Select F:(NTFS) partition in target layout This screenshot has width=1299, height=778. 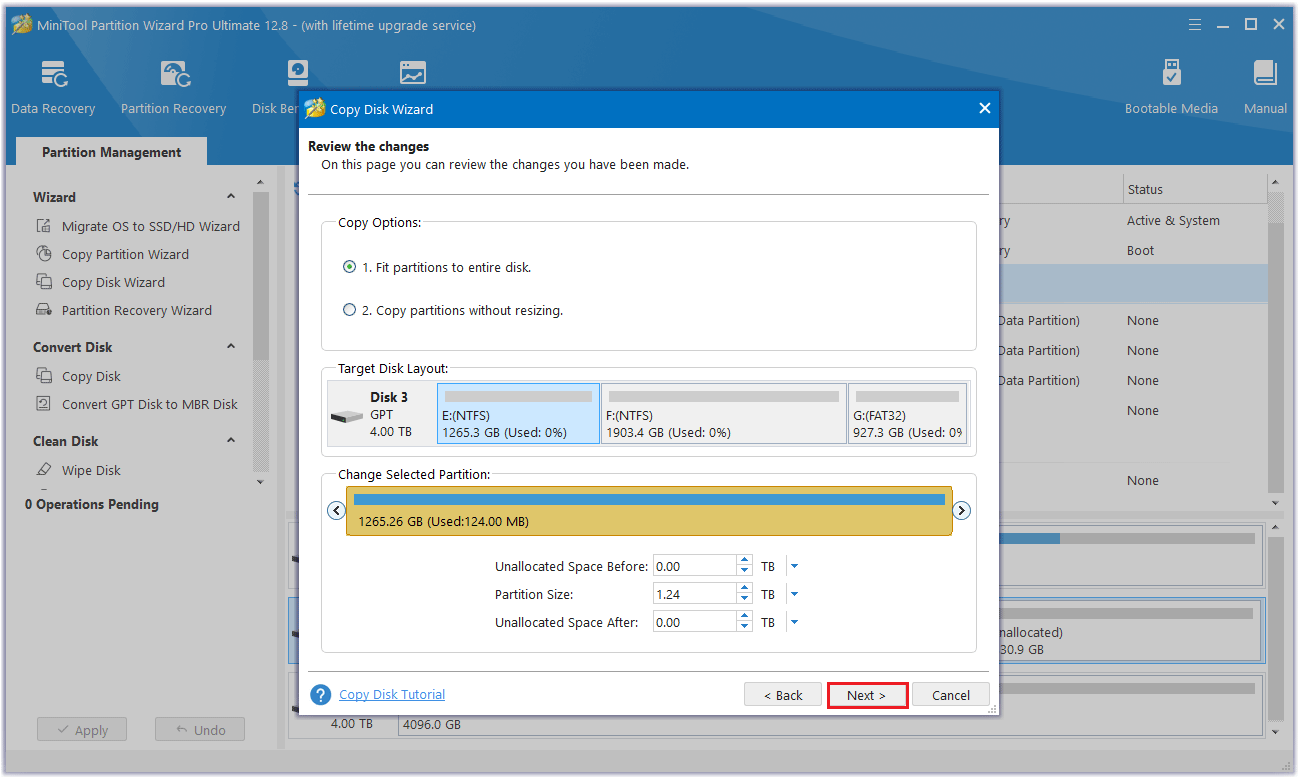[x=724, y=414]
